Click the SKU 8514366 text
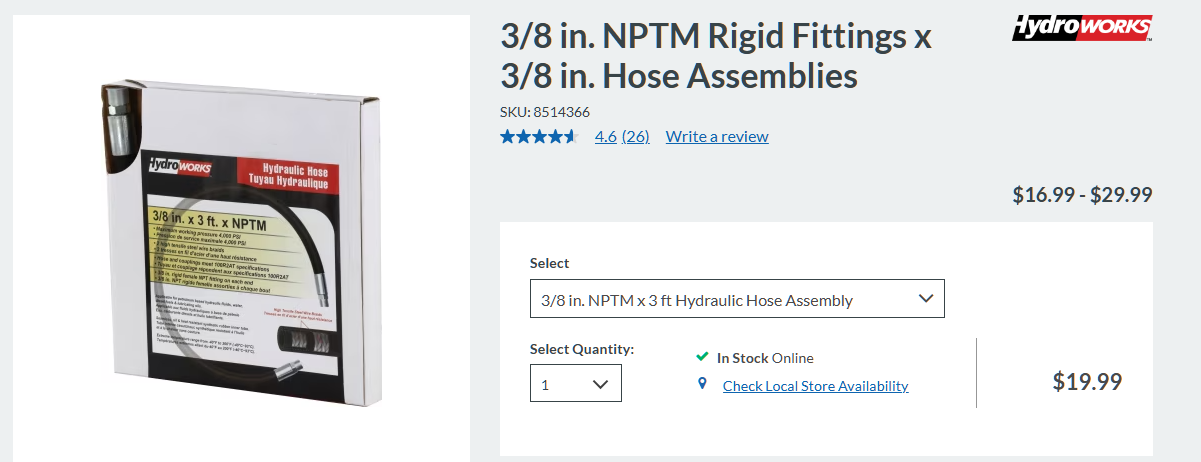1201x462 pixels. point(545,112)
